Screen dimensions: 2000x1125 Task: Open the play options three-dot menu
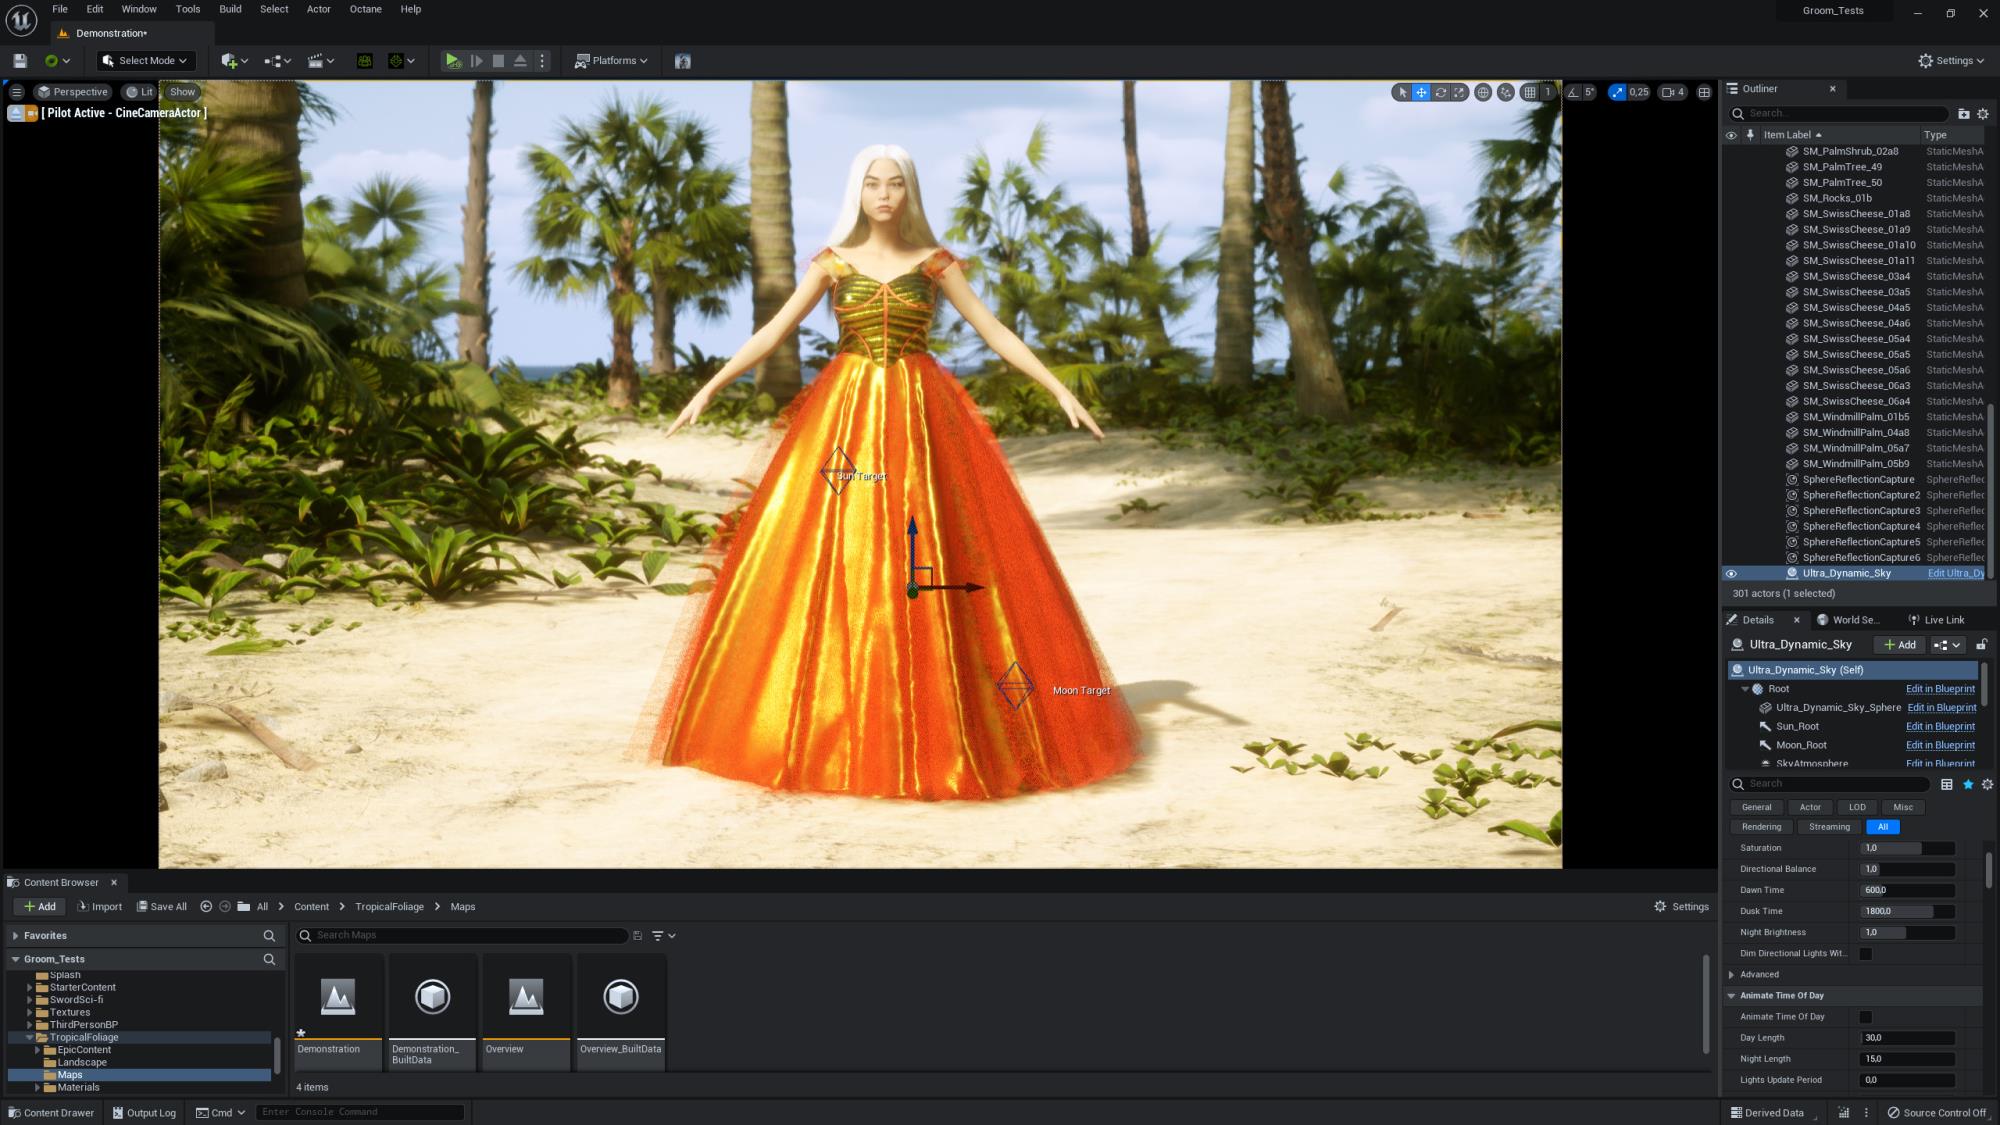(x=542, y=61)
